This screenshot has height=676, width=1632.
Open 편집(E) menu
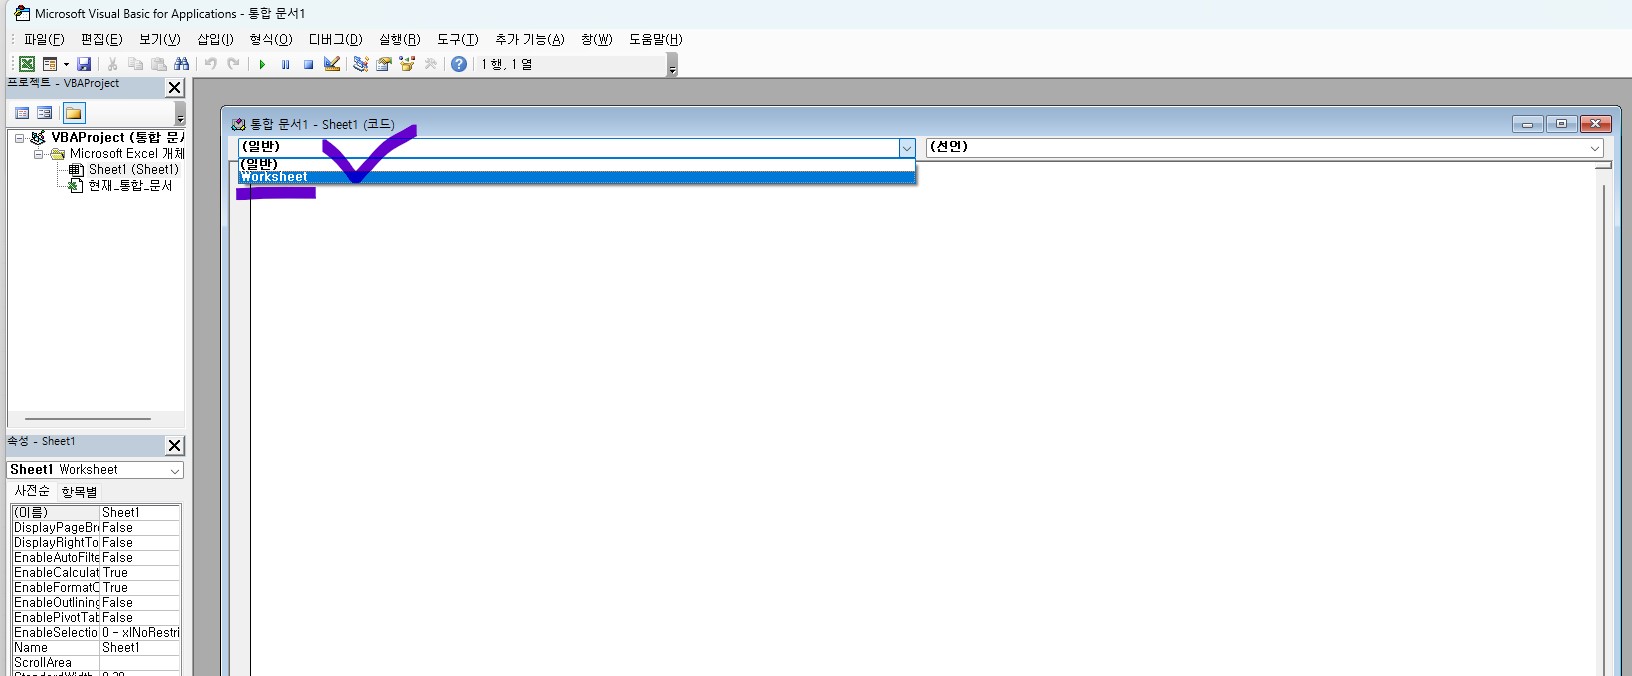(x=102, y=39)
